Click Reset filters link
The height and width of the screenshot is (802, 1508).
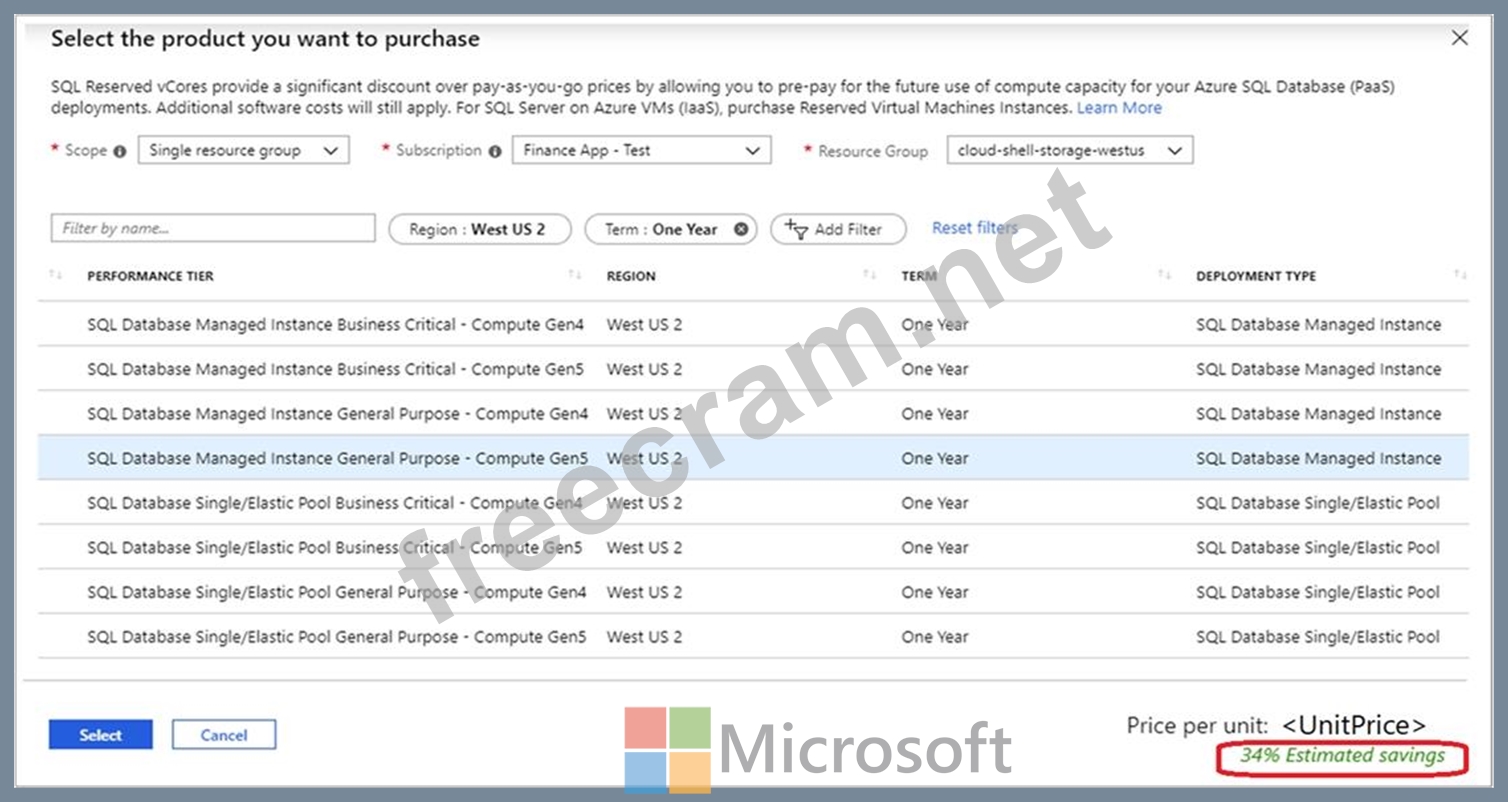point(974,228)
